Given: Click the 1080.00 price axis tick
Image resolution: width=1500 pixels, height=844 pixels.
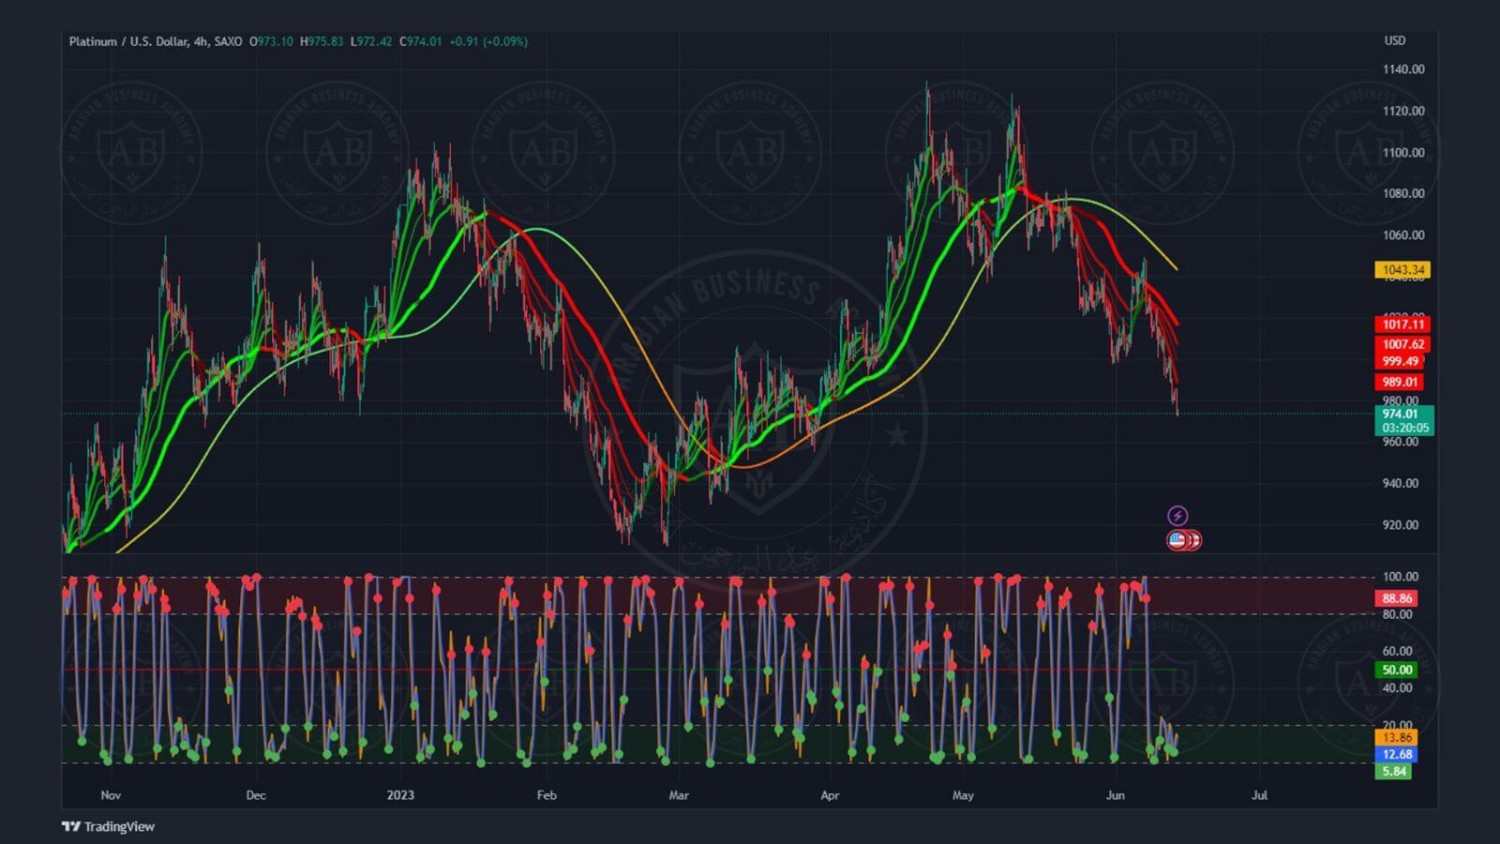Looking at the screenshot, I should tap(1403, 193).
